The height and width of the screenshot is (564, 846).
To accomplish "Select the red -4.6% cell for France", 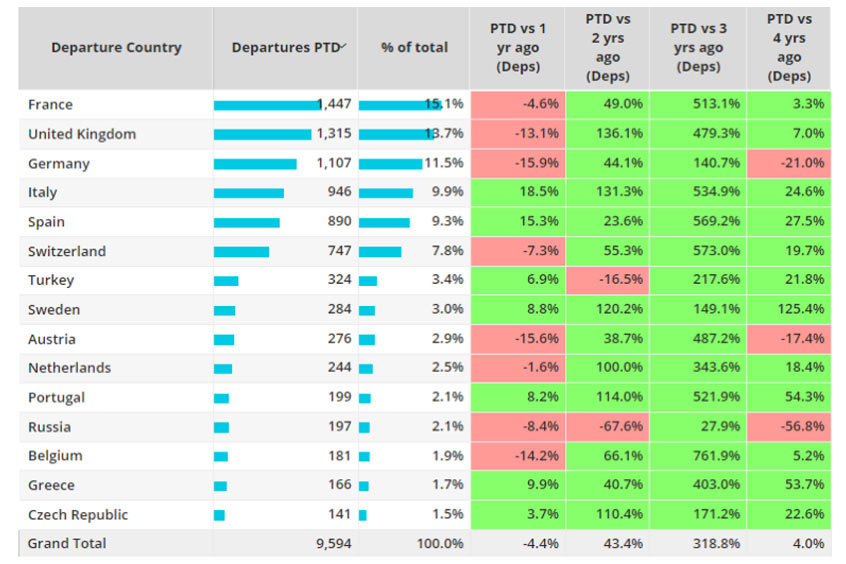I will pyautogui.click(x=517, y=105).
